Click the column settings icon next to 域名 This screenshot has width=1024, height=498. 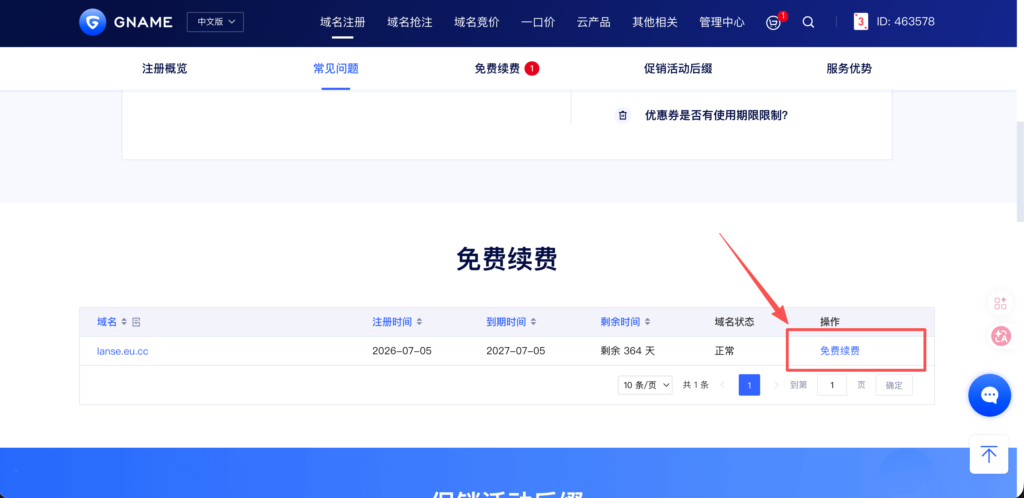(136, 322)
